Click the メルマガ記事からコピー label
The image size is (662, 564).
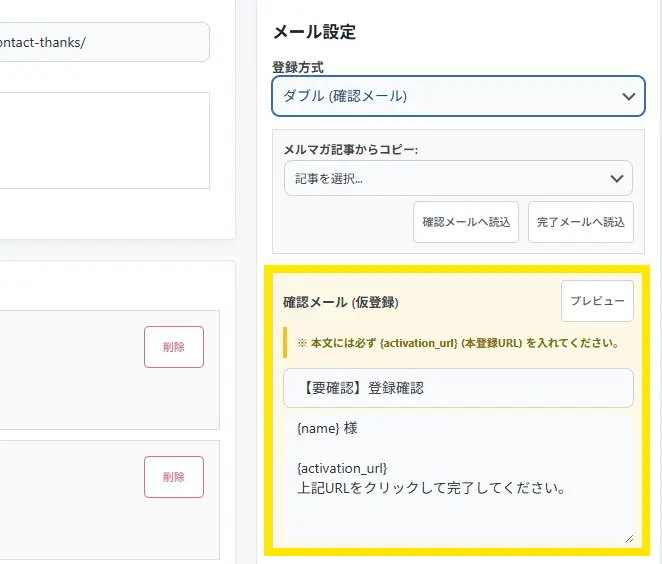350,149
